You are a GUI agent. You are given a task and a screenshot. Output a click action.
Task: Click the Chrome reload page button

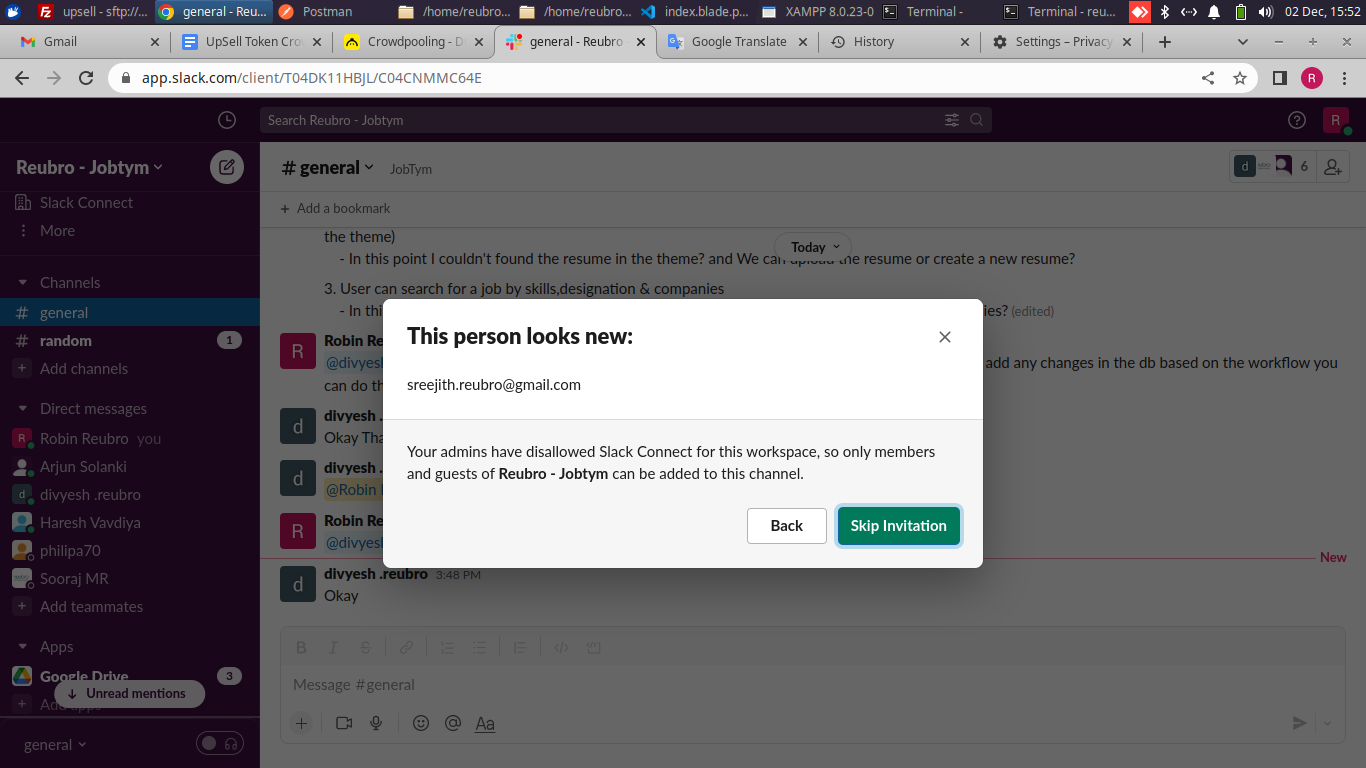[x=86, y=78]
